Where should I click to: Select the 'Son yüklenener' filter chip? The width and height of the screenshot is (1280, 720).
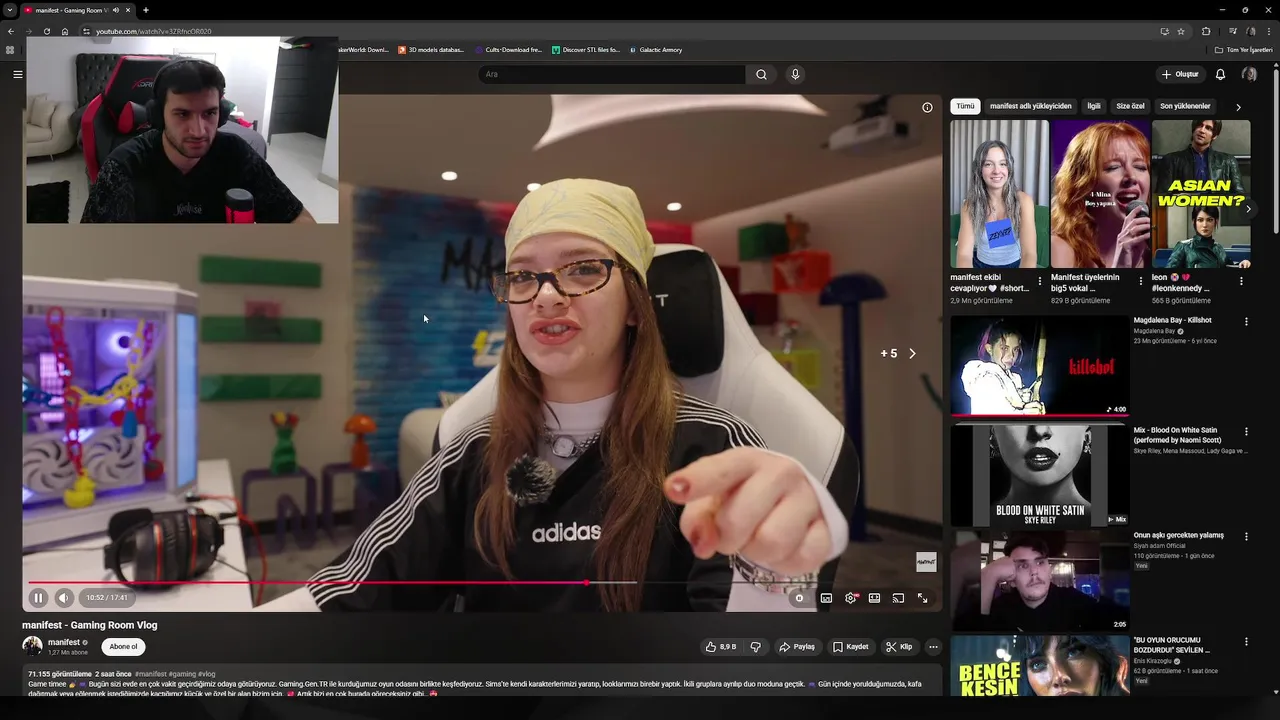(x=1185, y=106)
